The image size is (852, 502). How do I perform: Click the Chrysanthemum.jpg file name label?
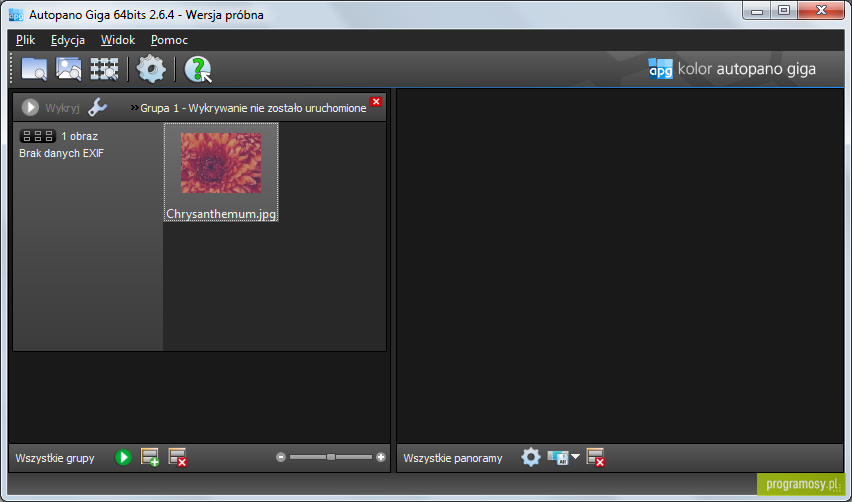point(221,214)
